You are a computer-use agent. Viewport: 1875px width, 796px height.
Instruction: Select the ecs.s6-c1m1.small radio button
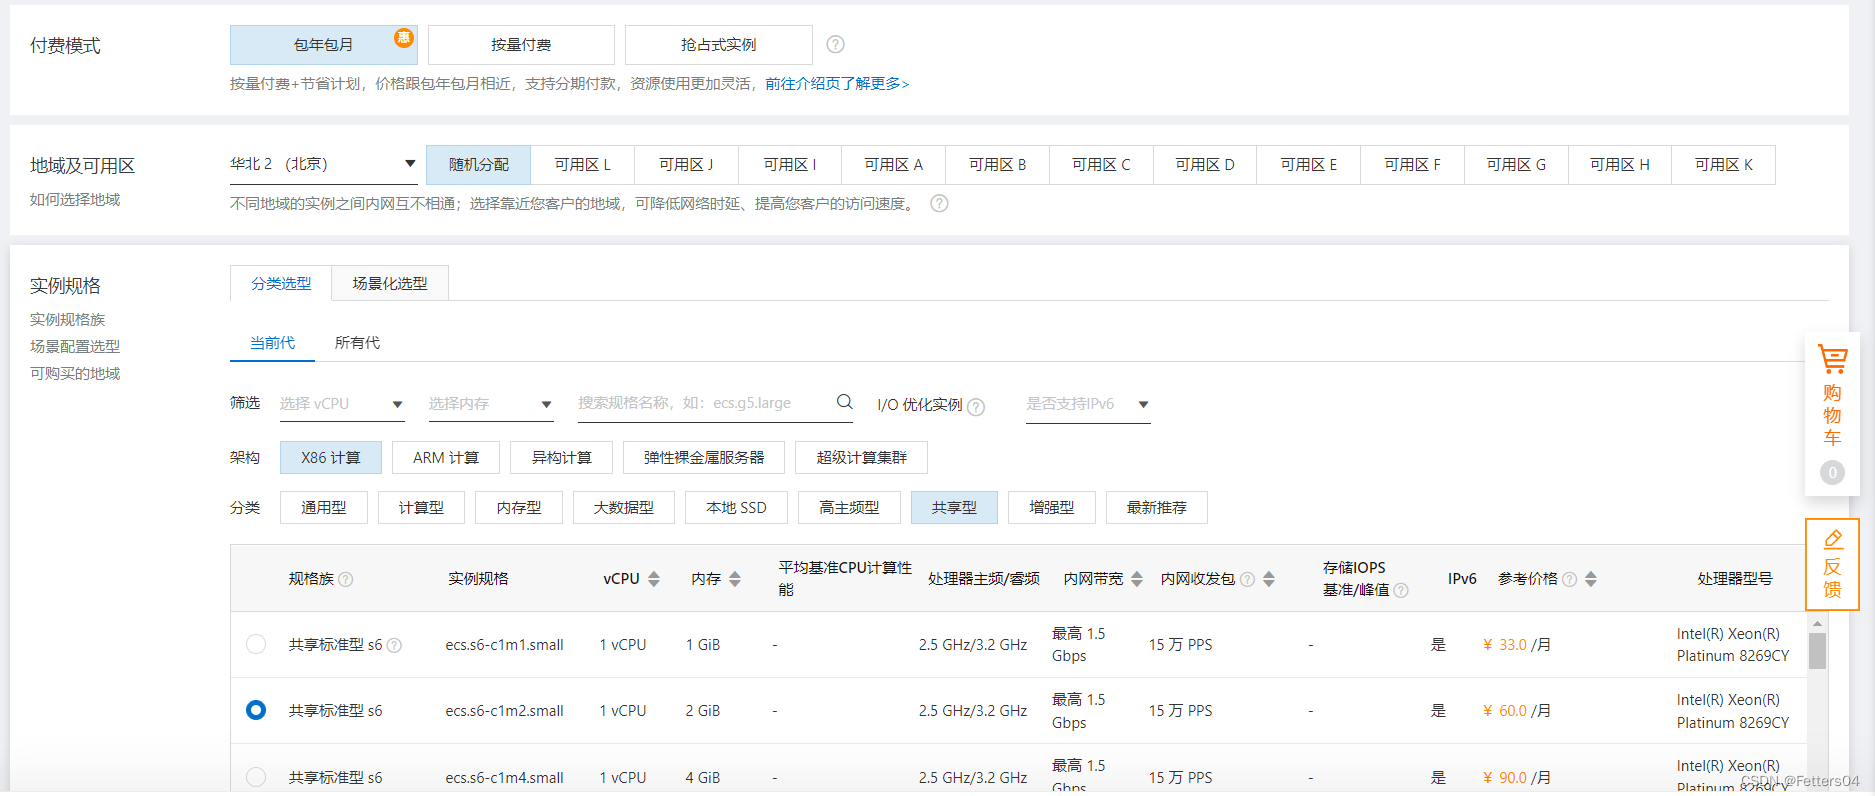coord(256,644)
